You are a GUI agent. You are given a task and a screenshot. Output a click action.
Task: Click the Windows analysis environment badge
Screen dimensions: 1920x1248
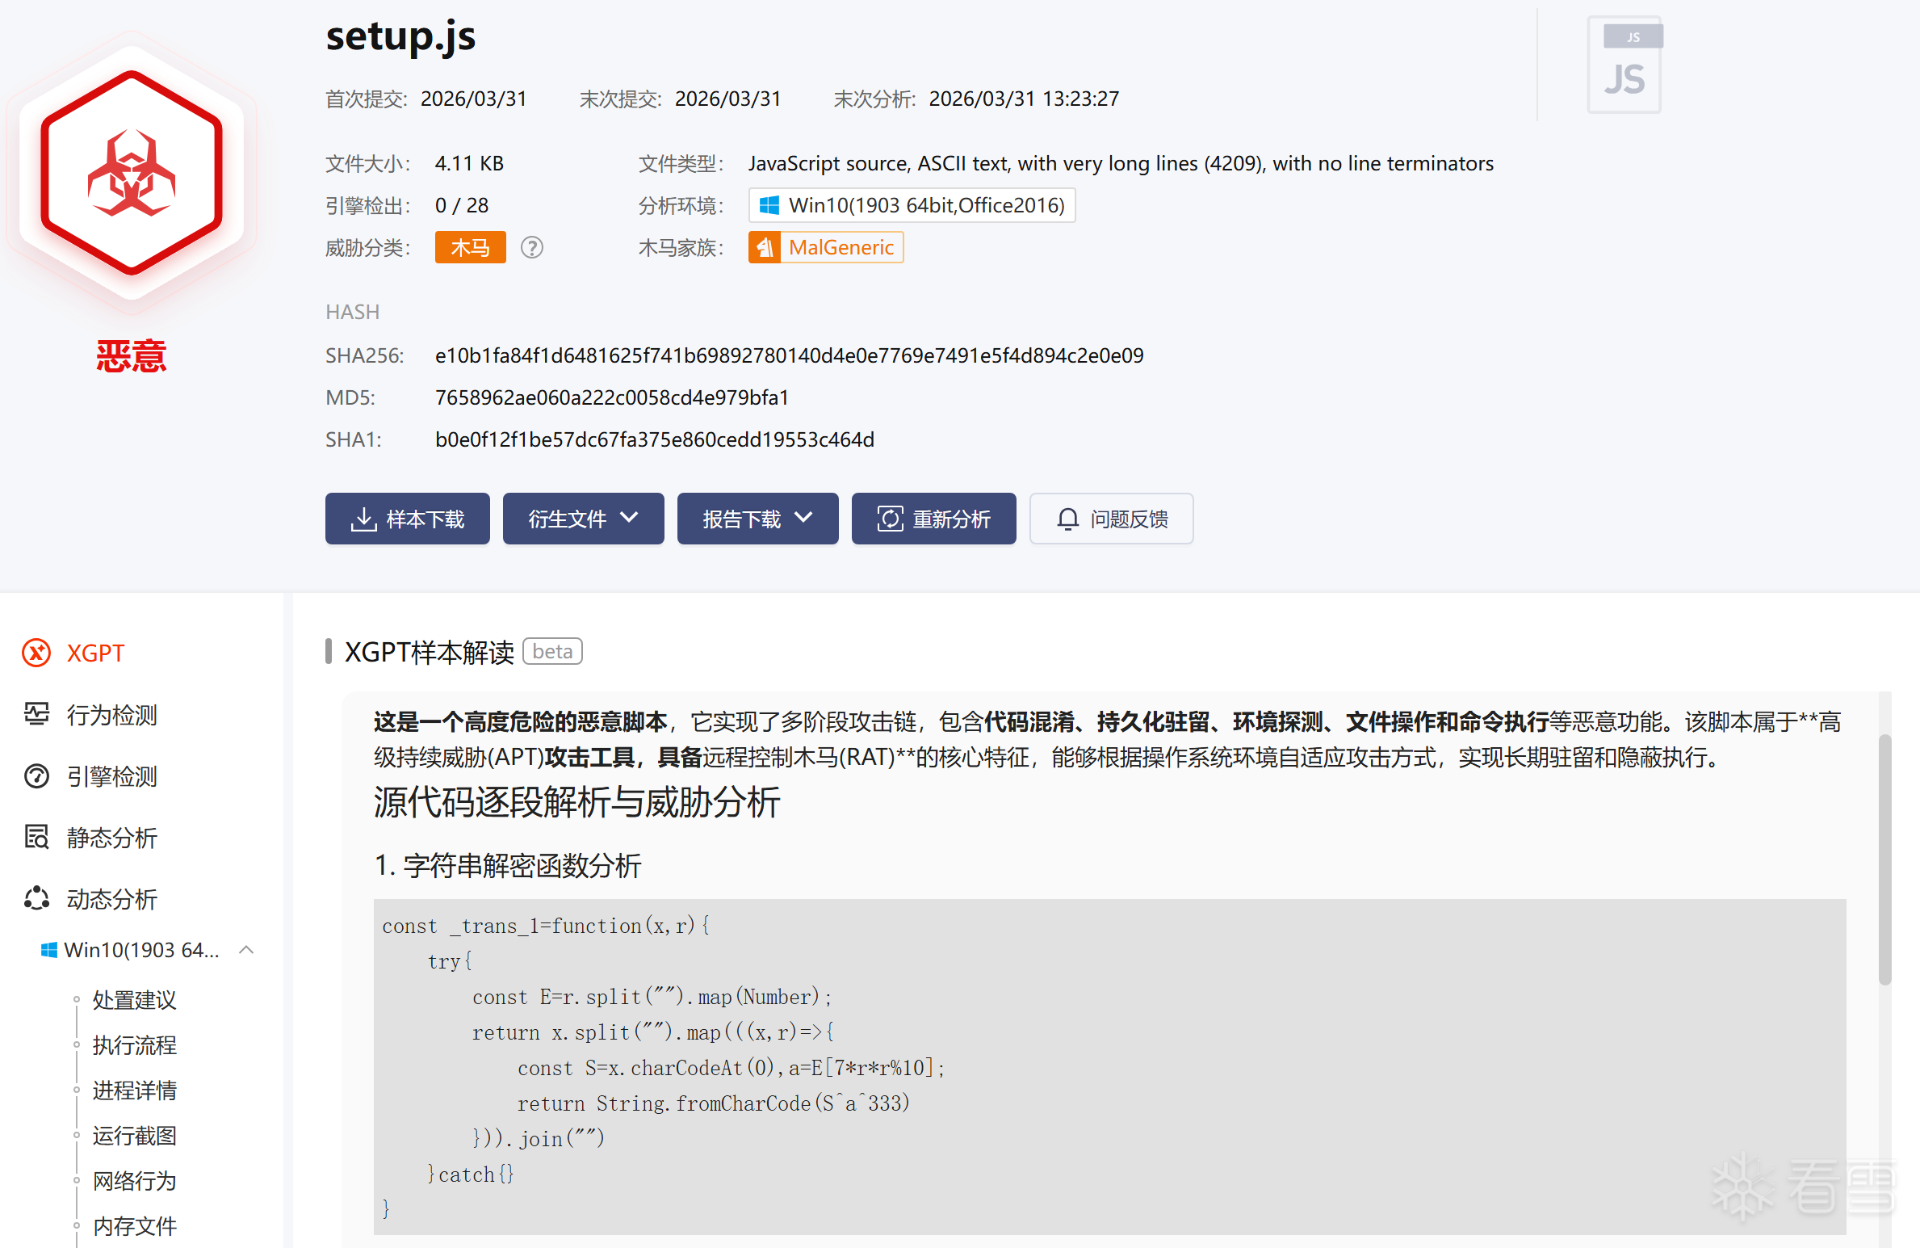pos(911,205)
